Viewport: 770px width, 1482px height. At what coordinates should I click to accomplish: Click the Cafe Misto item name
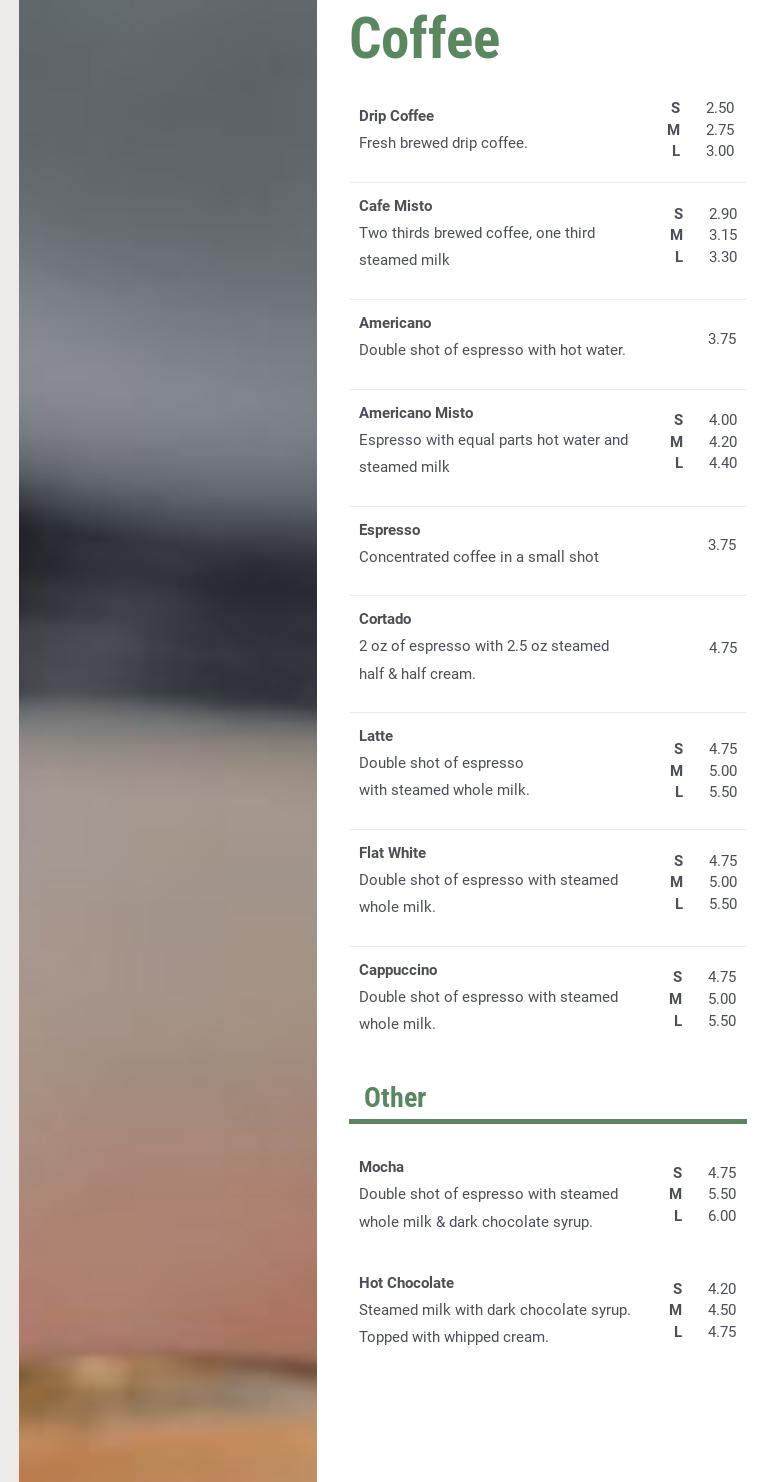point(395,206)
